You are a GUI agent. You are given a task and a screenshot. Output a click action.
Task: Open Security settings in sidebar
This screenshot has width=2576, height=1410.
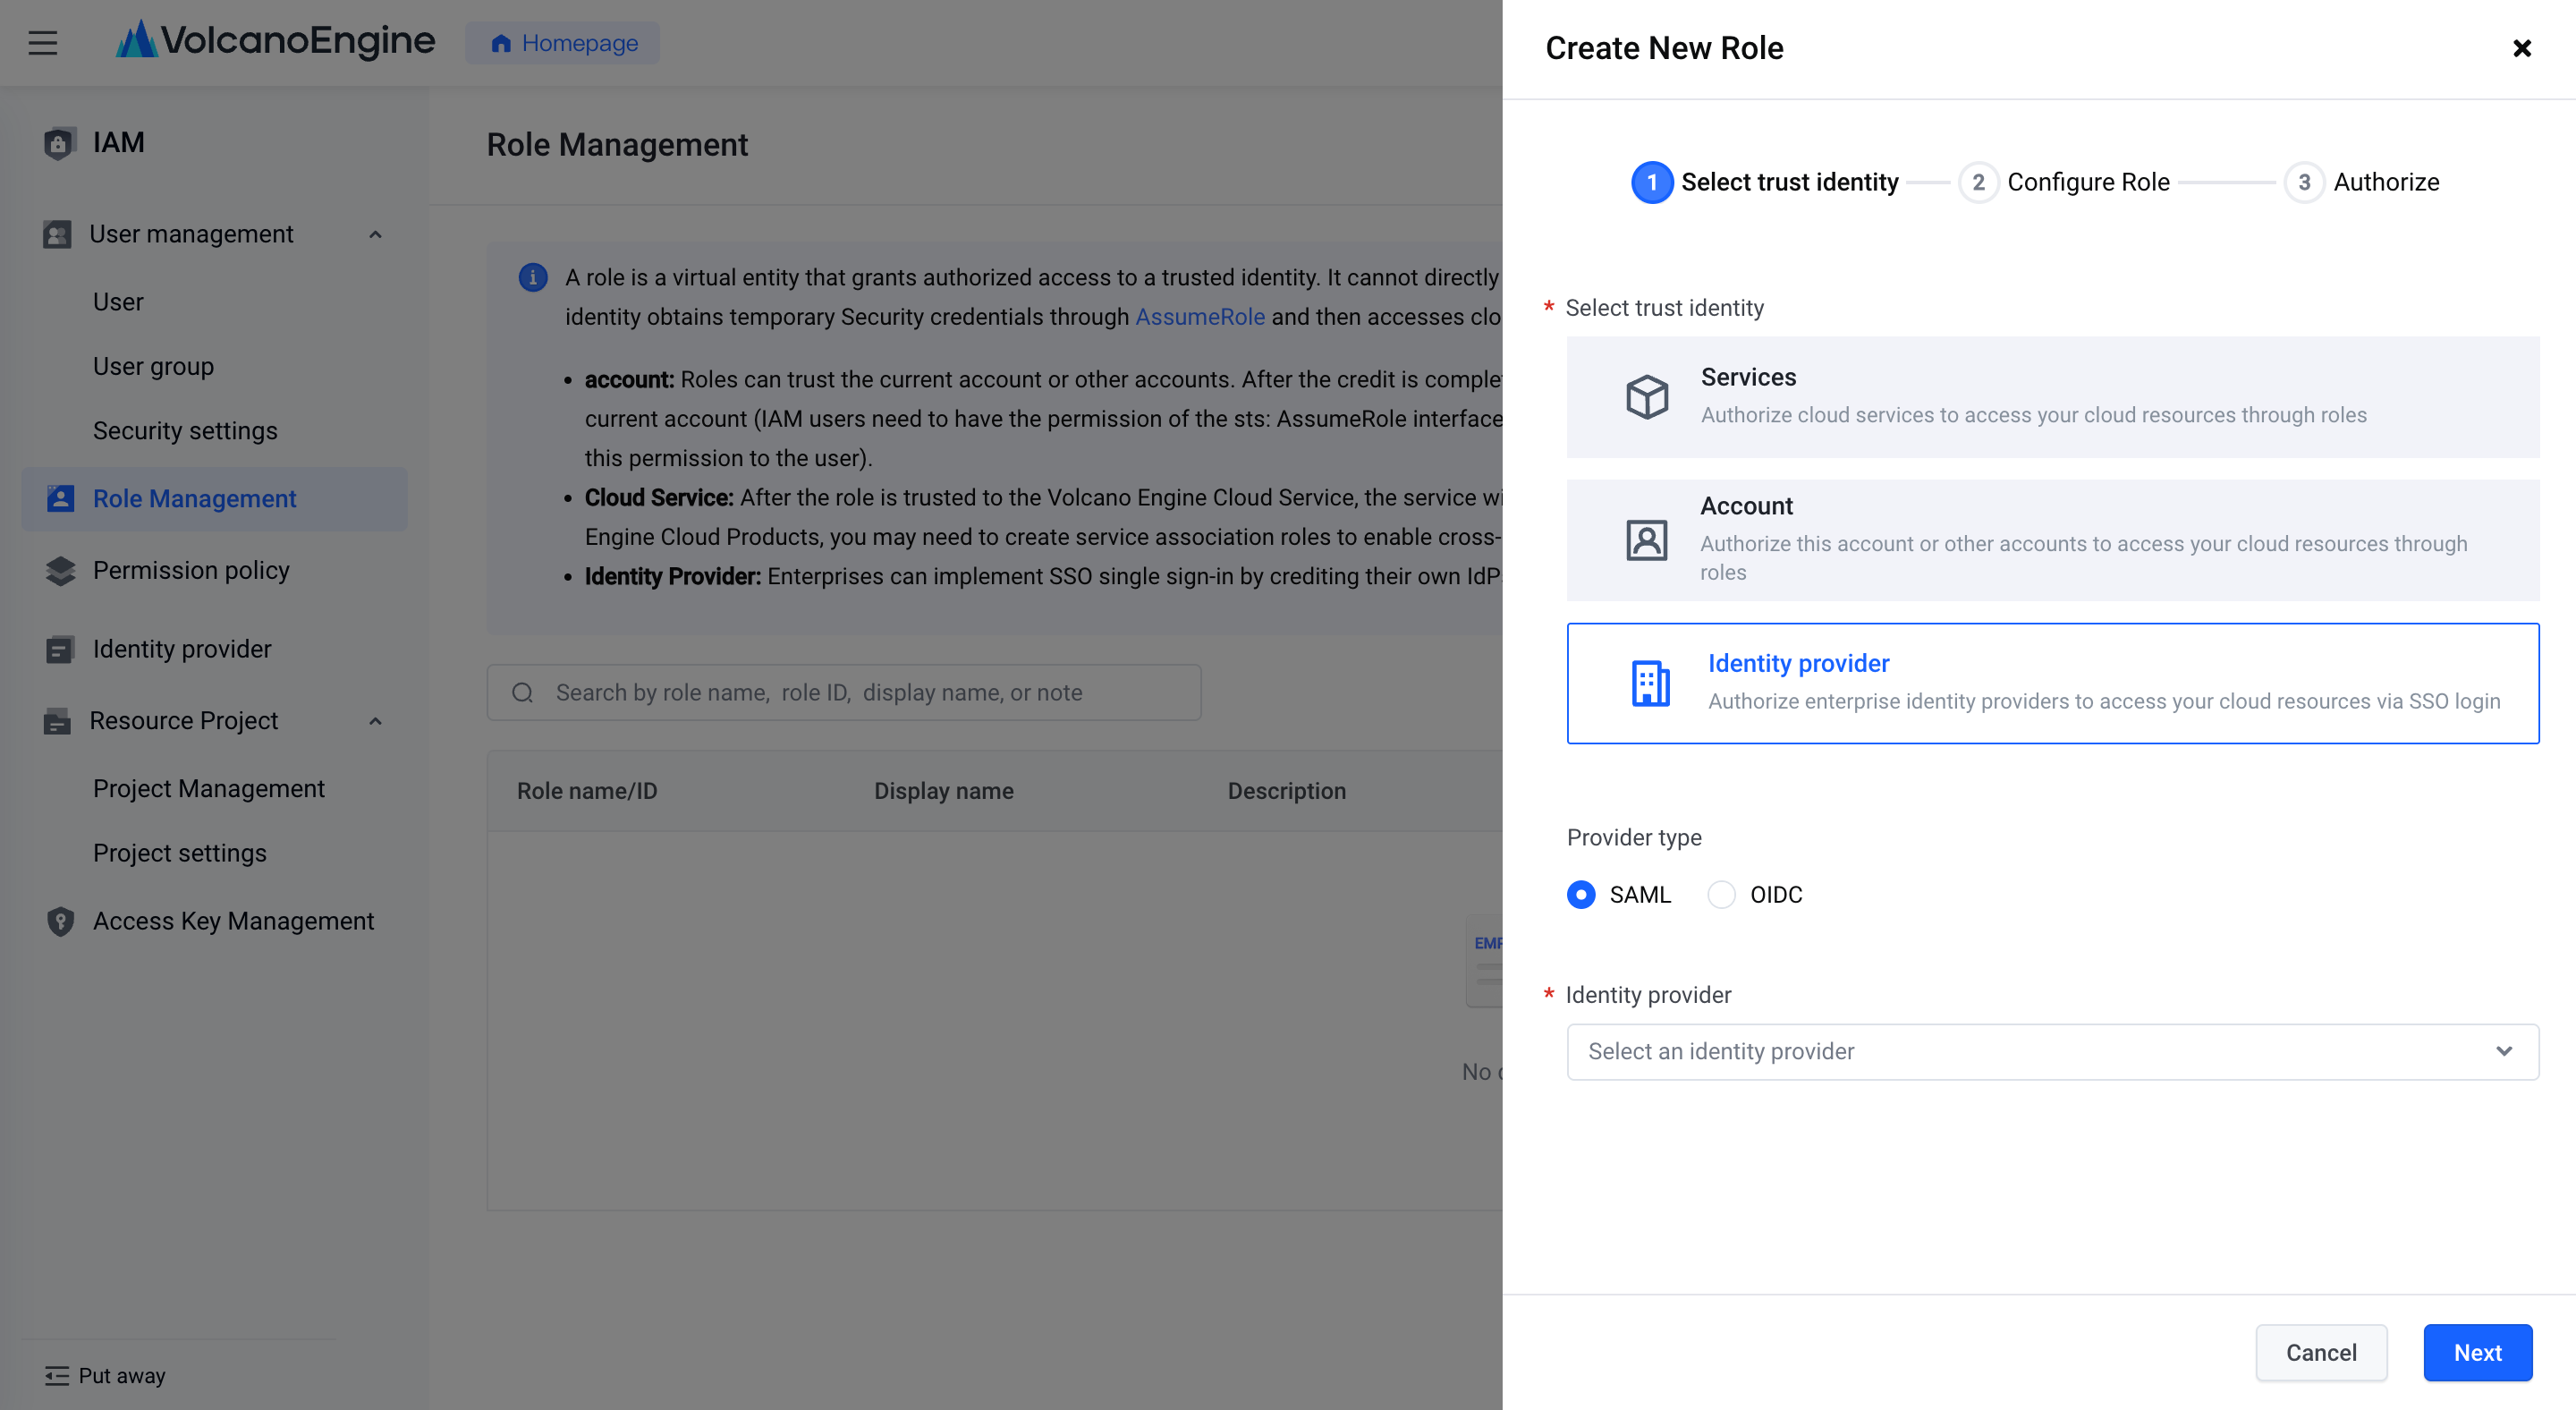185,430
